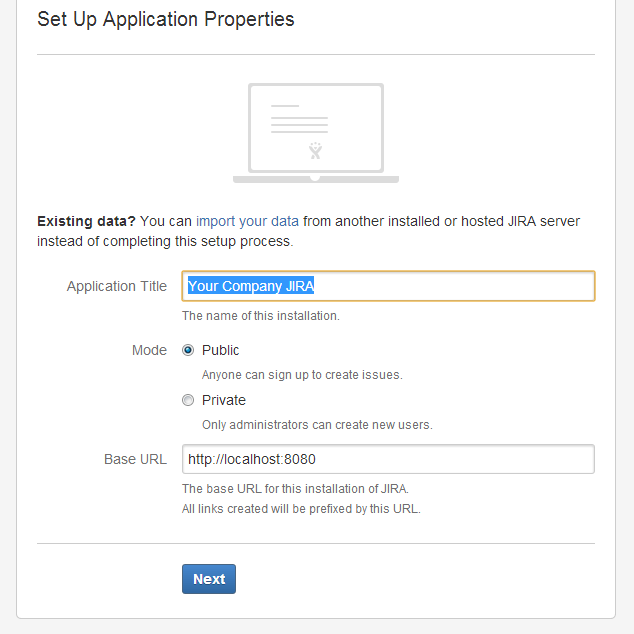Click the laptop illustration graphic
The width and height of the screenshot is (634, 634).
(x=316, y=133)
